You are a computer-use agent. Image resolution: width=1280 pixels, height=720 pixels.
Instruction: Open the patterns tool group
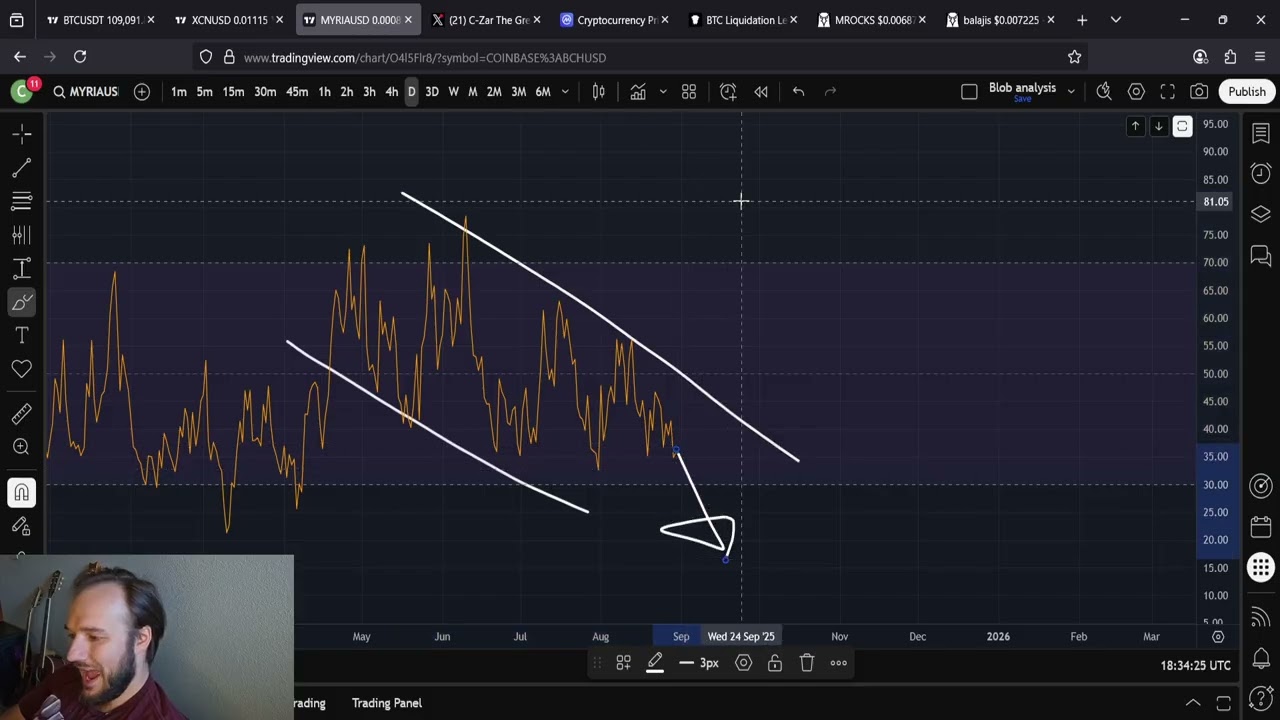(x=22, y=235)
